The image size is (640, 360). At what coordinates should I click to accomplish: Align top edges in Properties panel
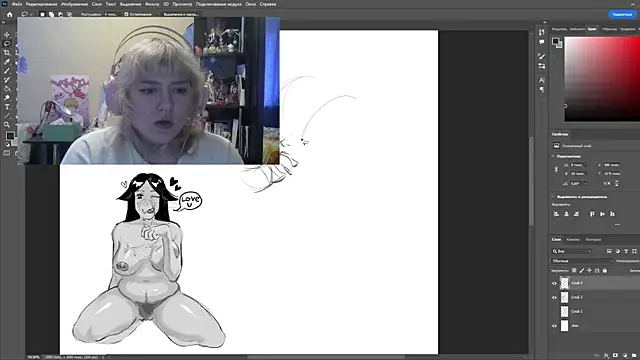click(592, 214)
